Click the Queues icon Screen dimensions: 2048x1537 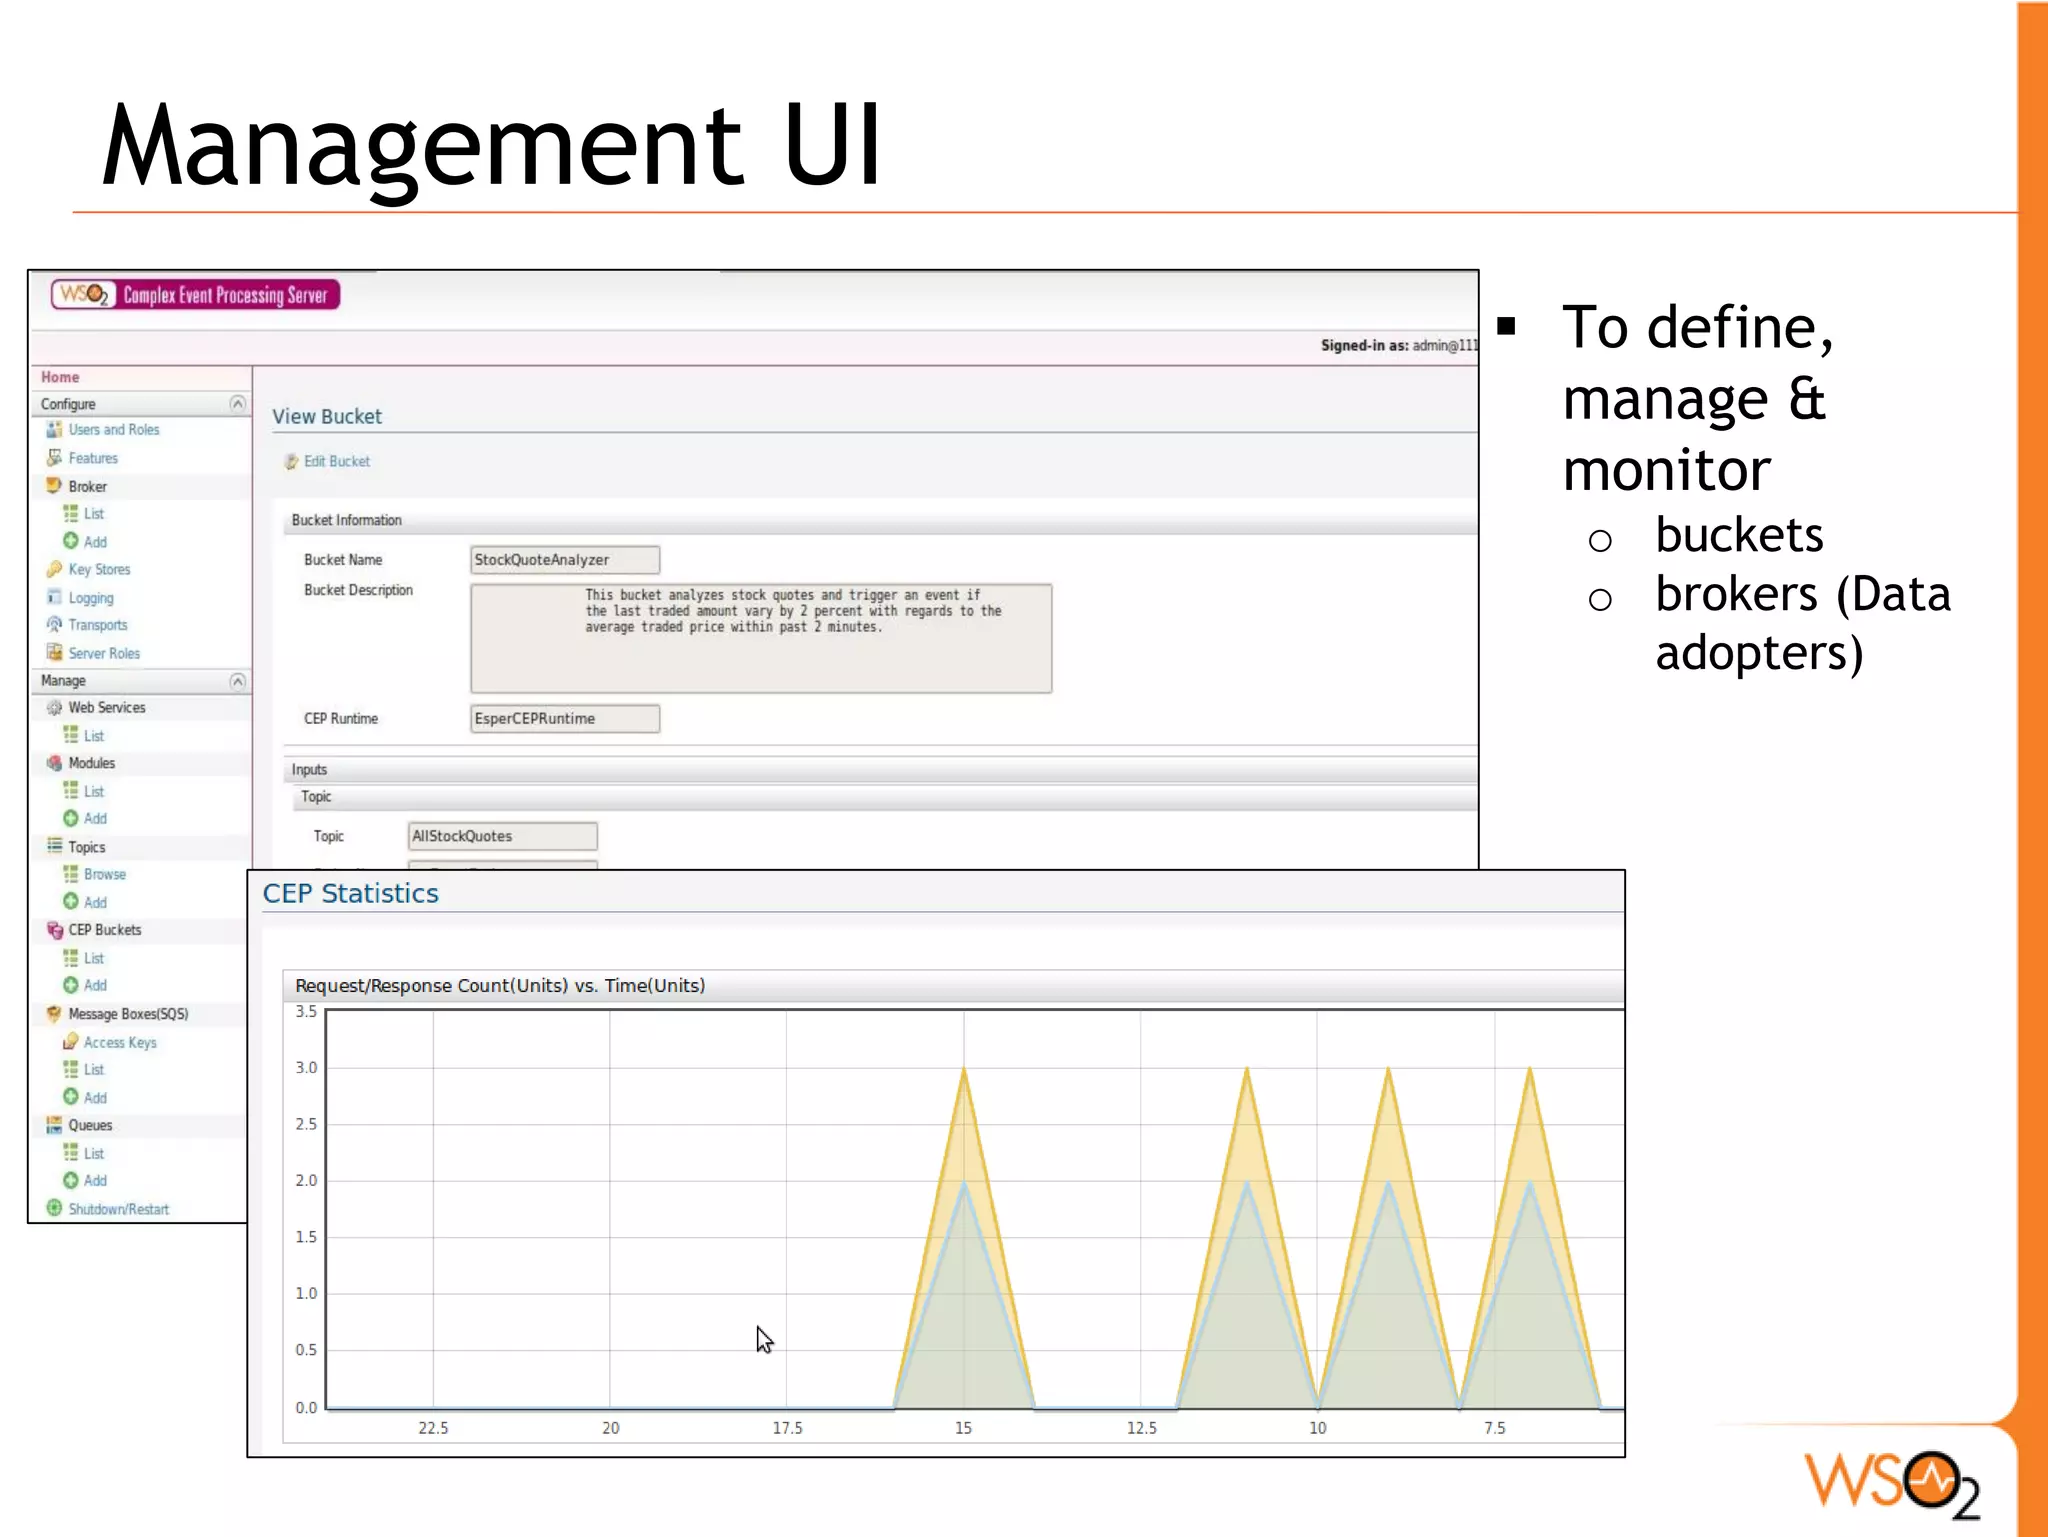click(x=54, y=1125)
